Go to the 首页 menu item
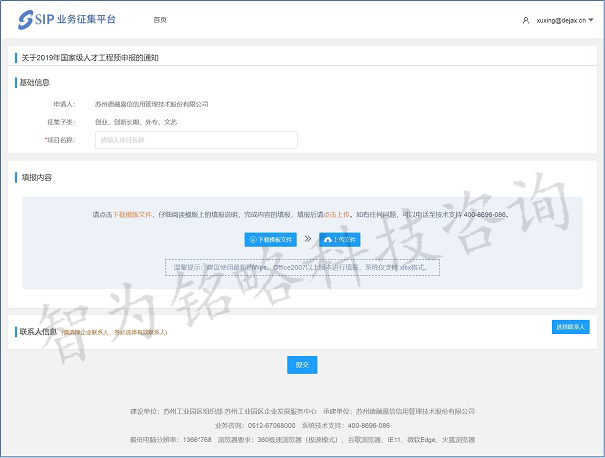This screenshot has height=458, width=605. [160, 20]
